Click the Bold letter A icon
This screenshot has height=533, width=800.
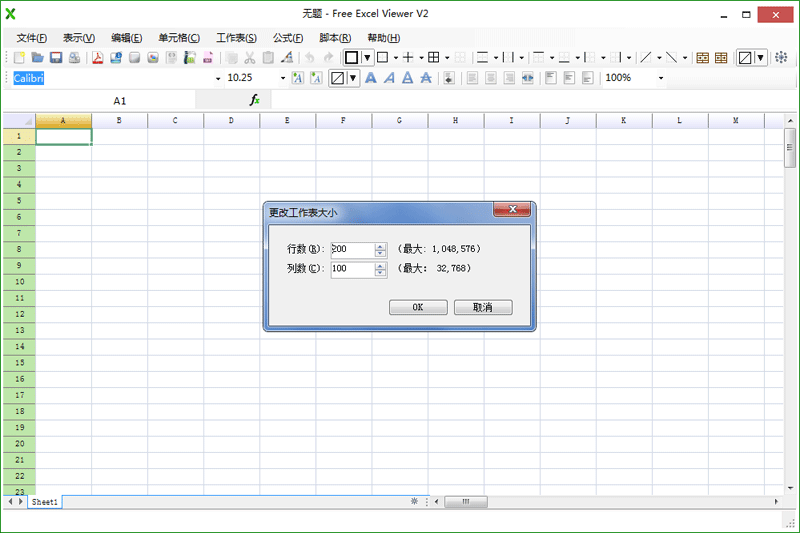pos(371,78)
